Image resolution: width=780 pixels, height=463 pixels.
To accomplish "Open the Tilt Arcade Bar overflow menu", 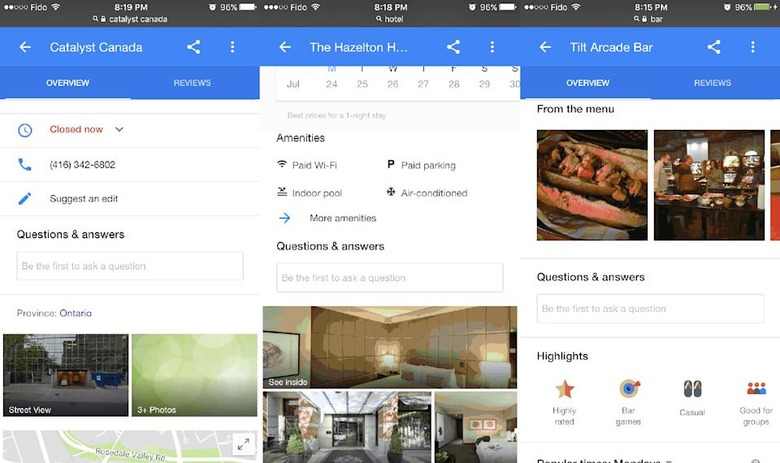I will (753, 47).
